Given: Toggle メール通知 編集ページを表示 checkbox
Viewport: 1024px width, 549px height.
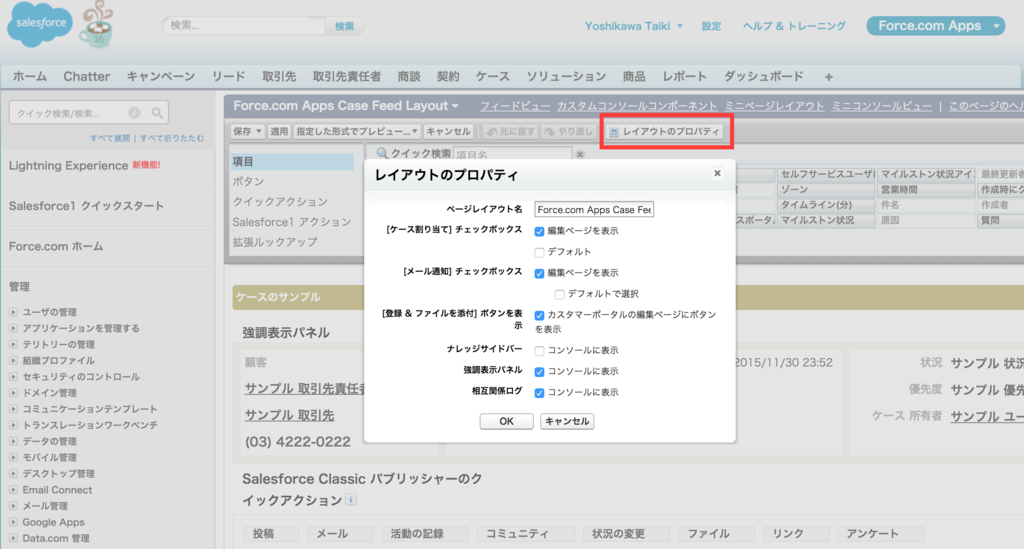Looking at the screenshot, I should coord(539,273).
